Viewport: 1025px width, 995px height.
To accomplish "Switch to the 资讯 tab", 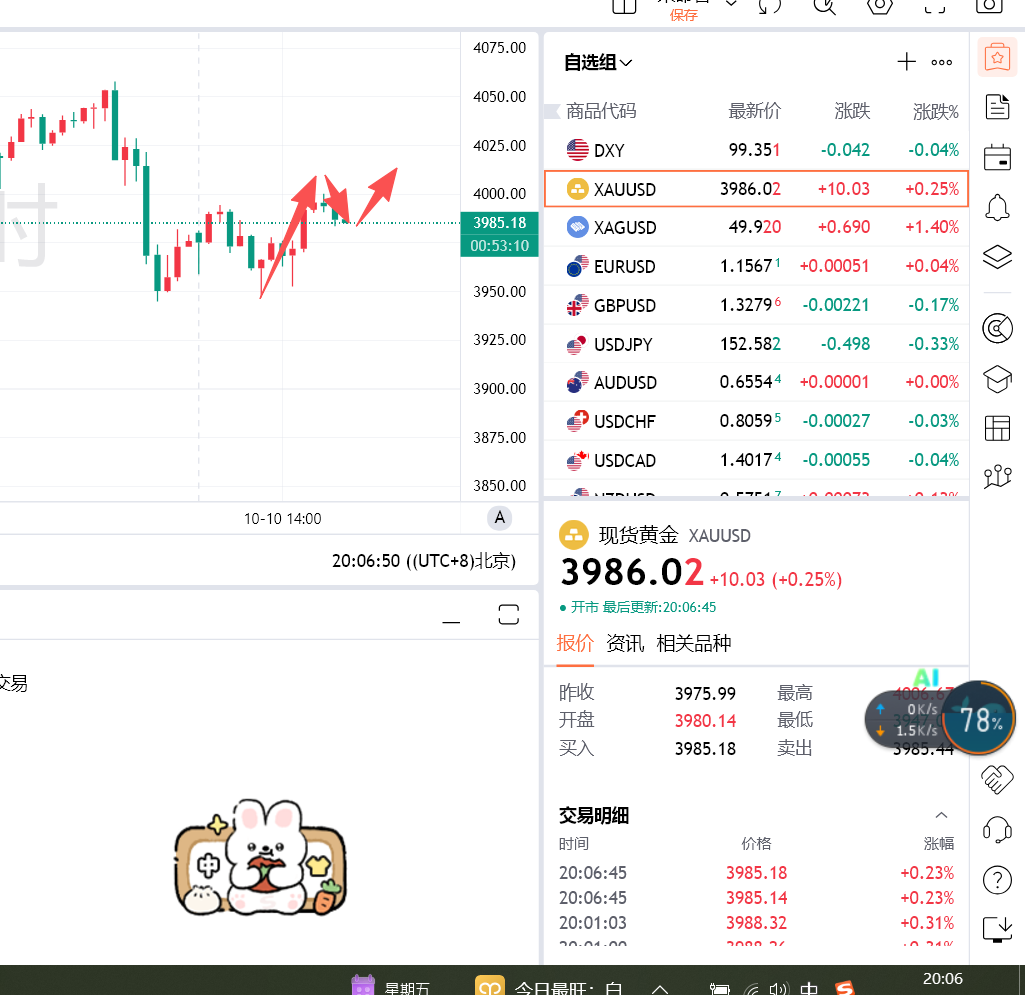I will coord(625,643).
